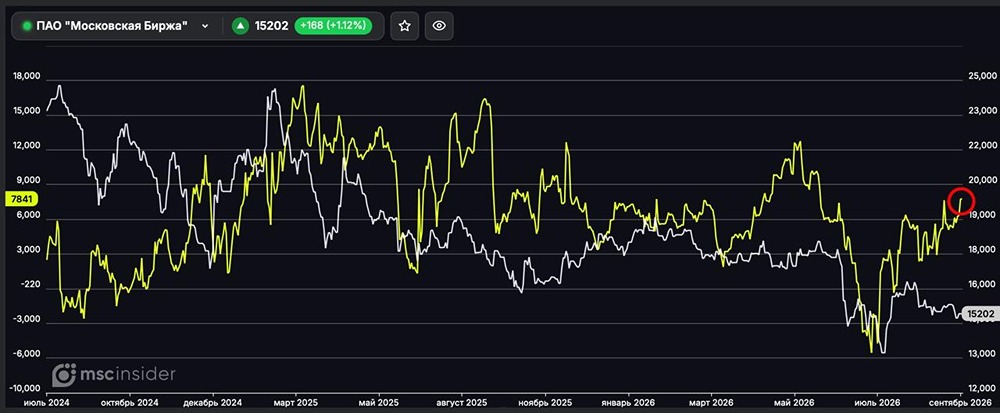Select the март 2025 date label
The image size is (1000, 413).
tap(295, 403)
